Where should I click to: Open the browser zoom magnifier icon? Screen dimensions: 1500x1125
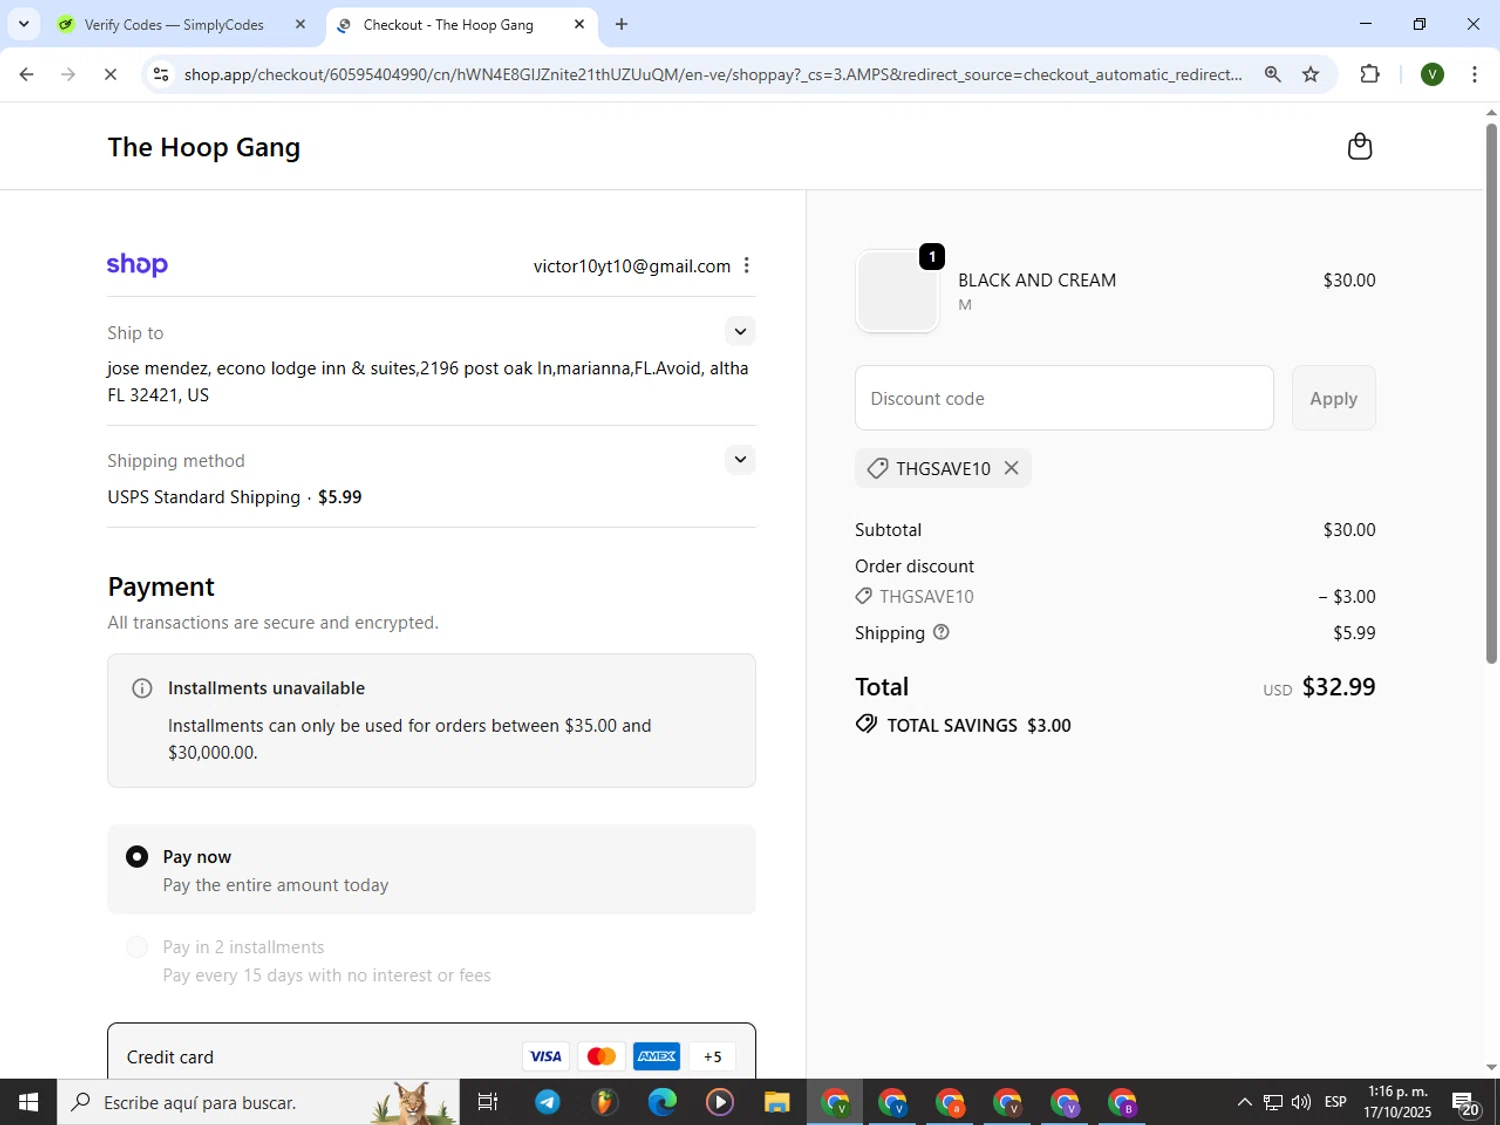coord(1272,74)
